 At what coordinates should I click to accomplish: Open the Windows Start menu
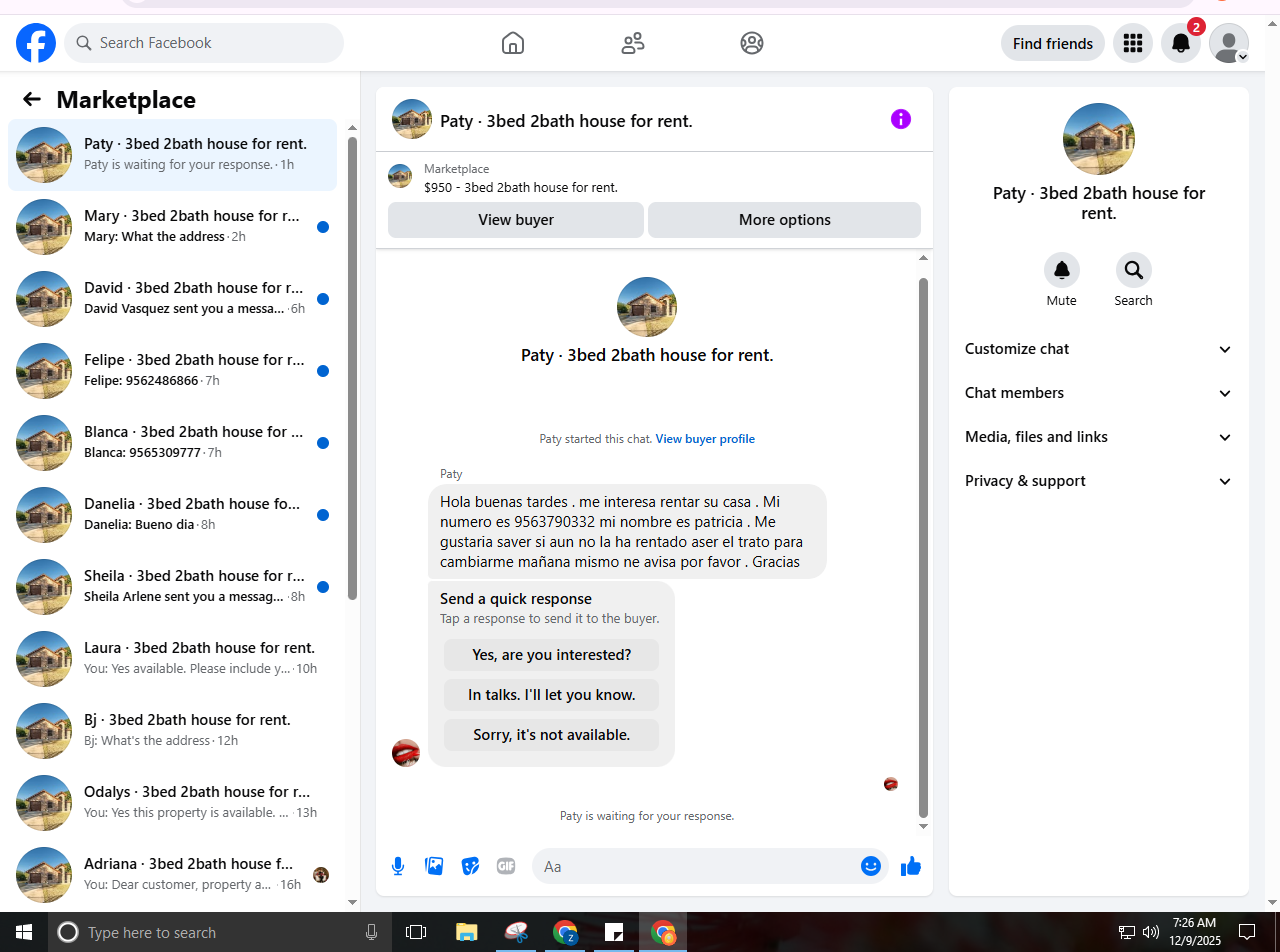coord(24,932)
